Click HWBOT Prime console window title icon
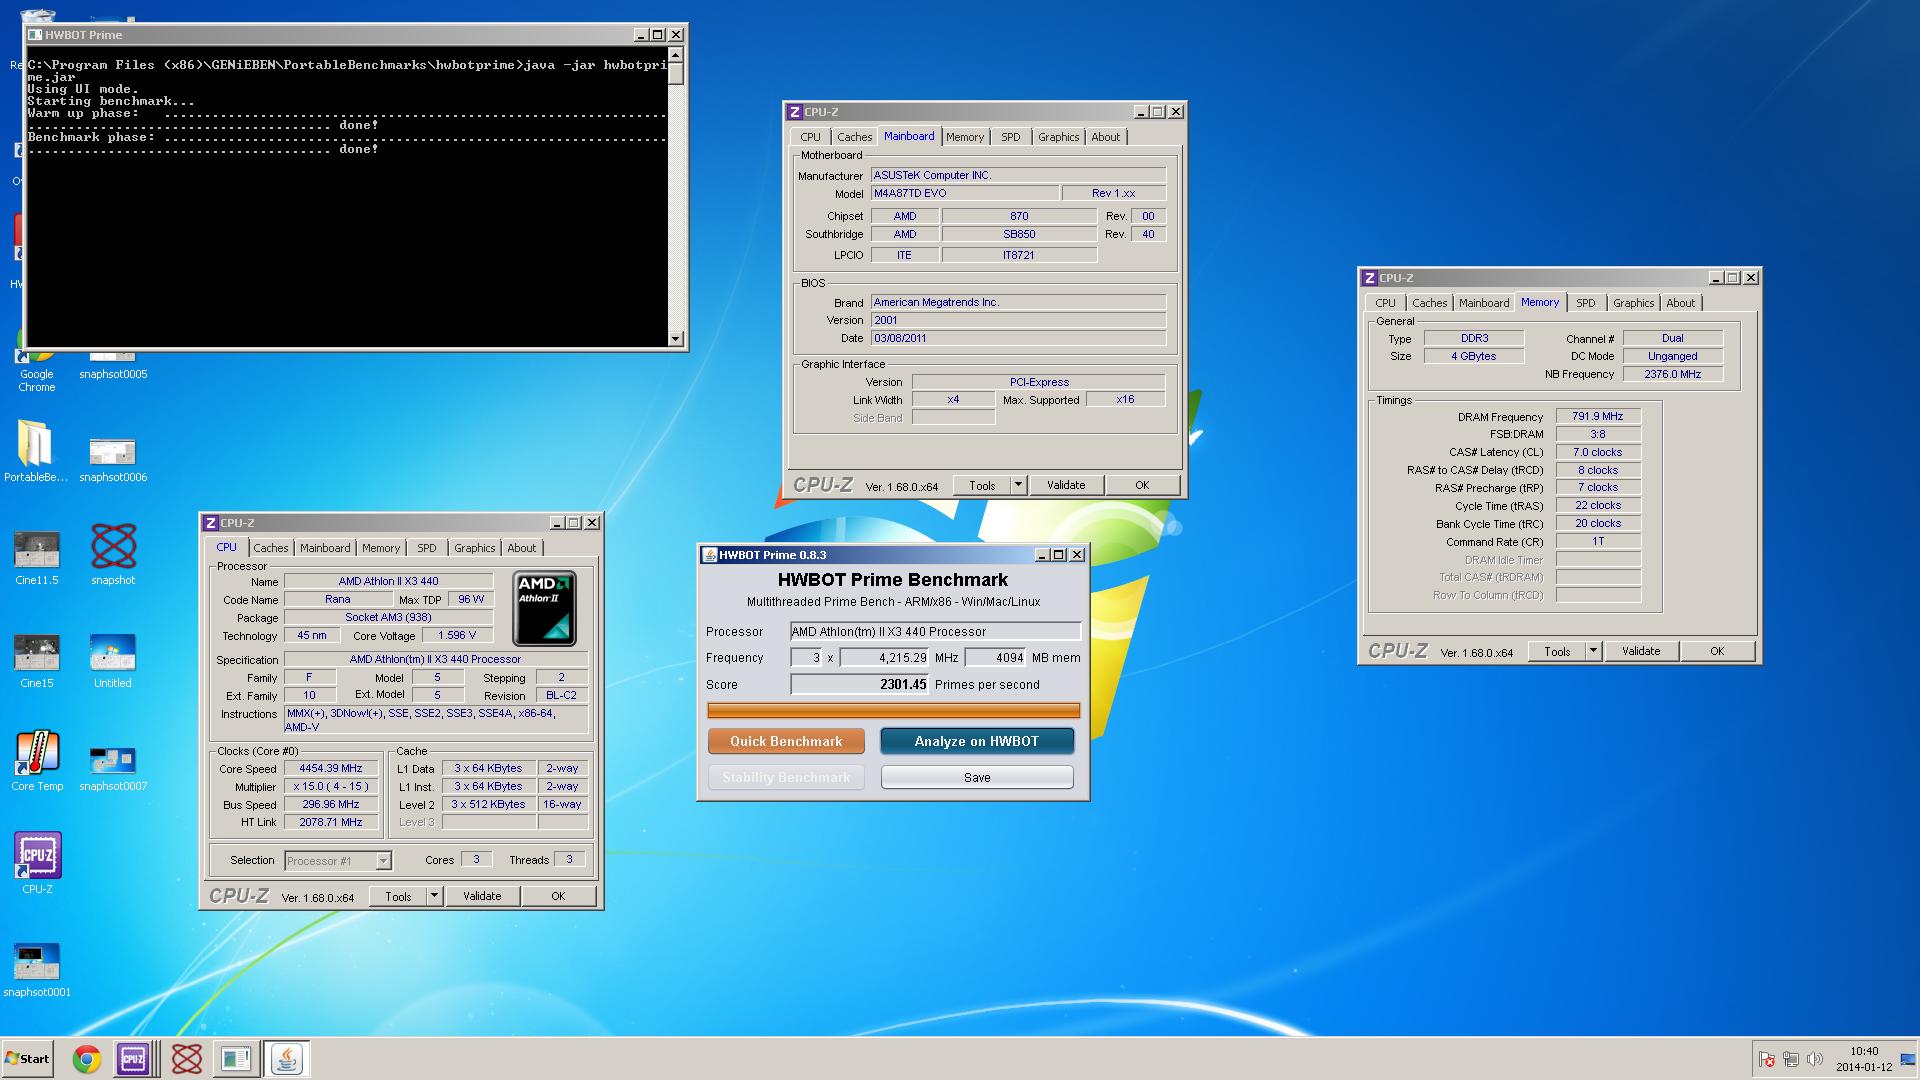The height and width of the screenshot is (1080, 1920). (x=35, y=35)
